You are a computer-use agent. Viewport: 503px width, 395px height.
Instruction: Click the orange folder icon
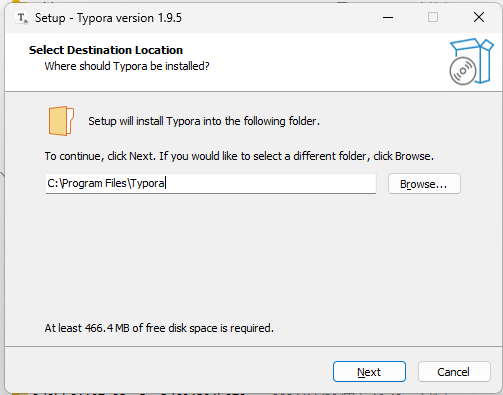click(61, 121)
